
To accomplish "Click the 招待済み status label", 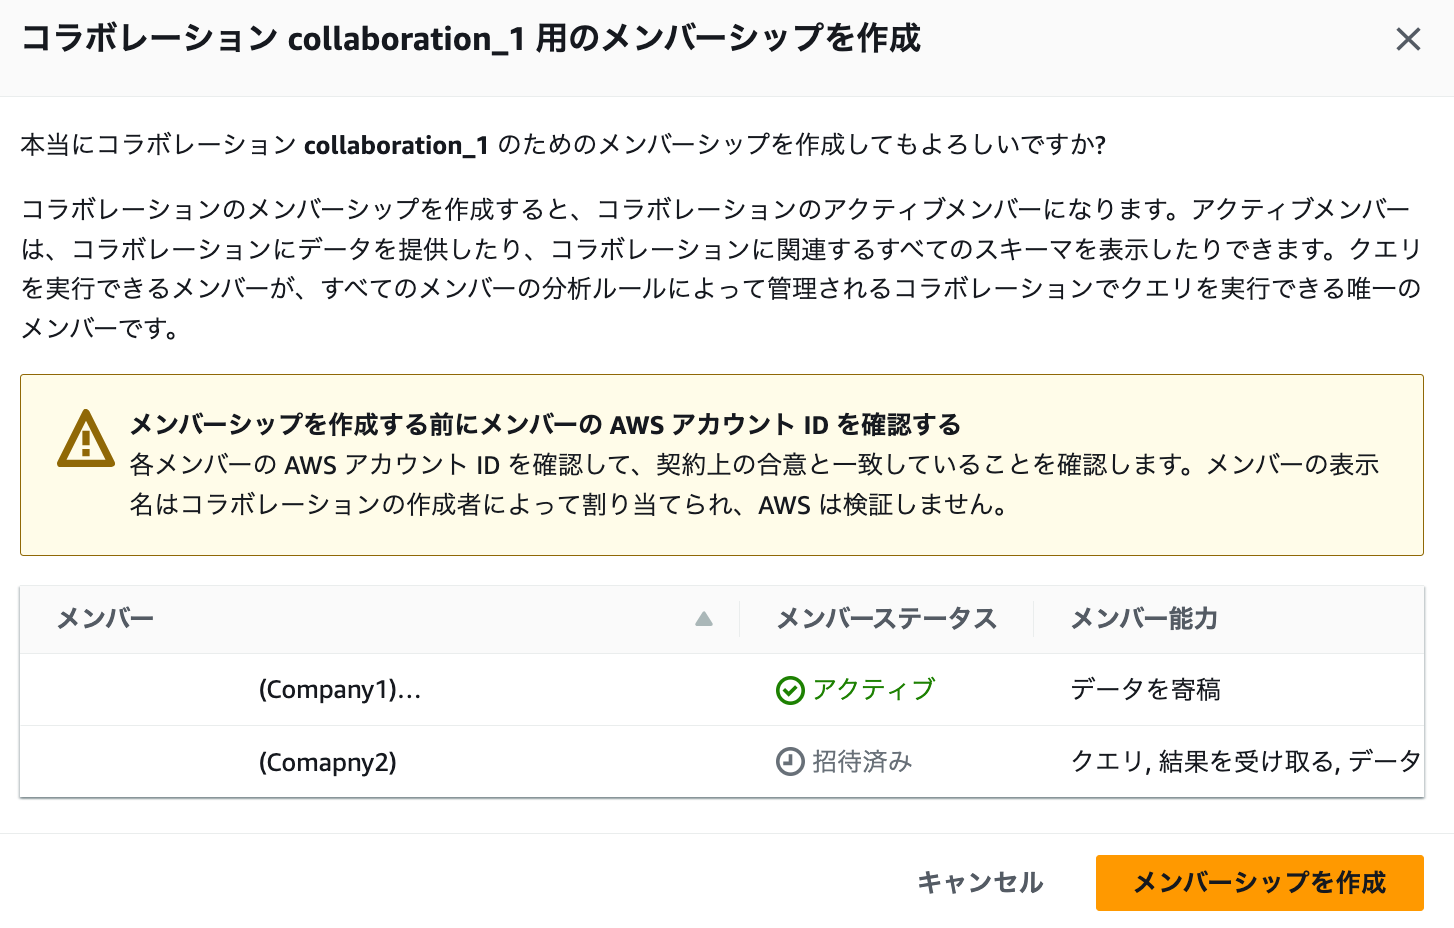I will coord(862,762).
